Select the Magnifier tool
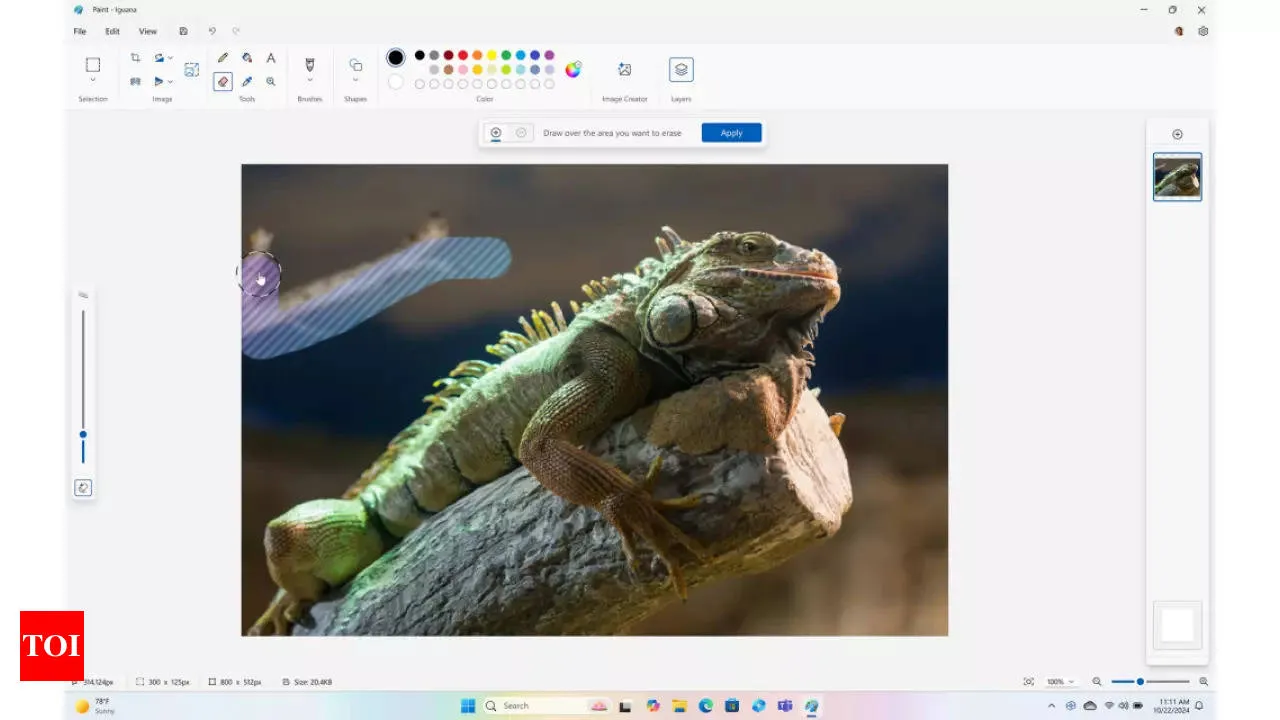 tap(271, 82)
